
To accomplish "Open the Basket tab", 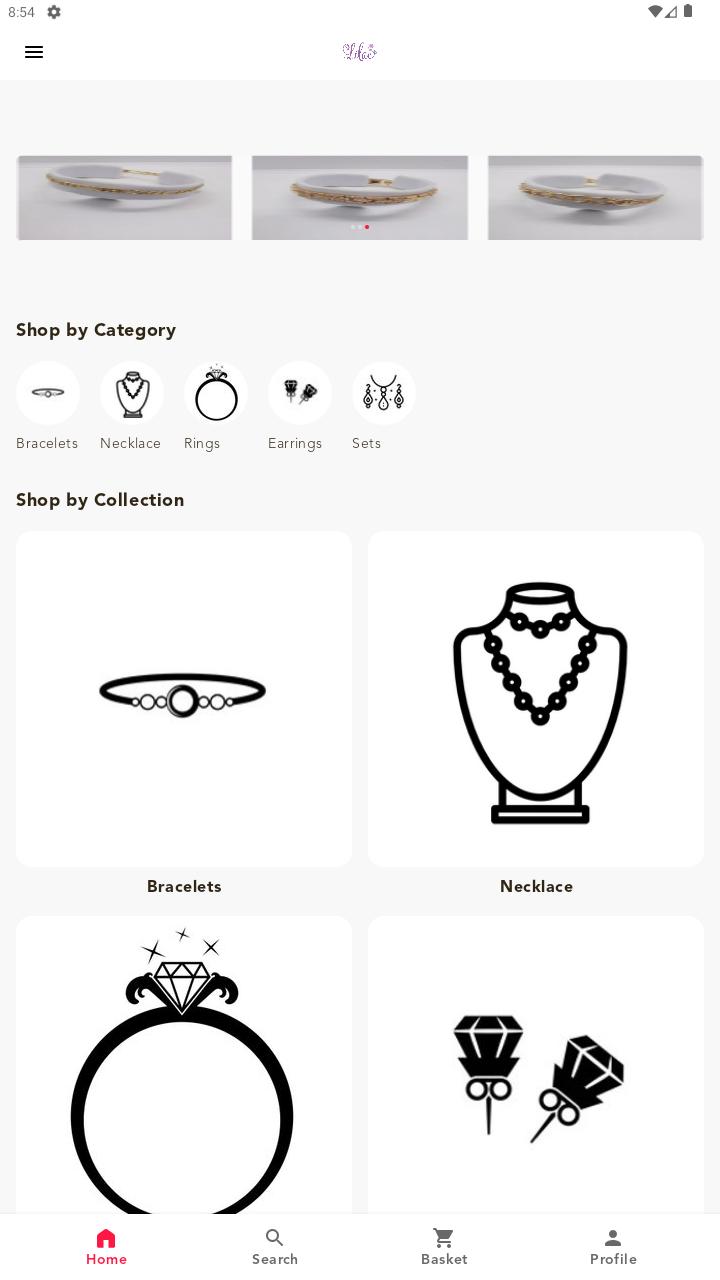I will pyautogui.click(x=444, y=1247).
